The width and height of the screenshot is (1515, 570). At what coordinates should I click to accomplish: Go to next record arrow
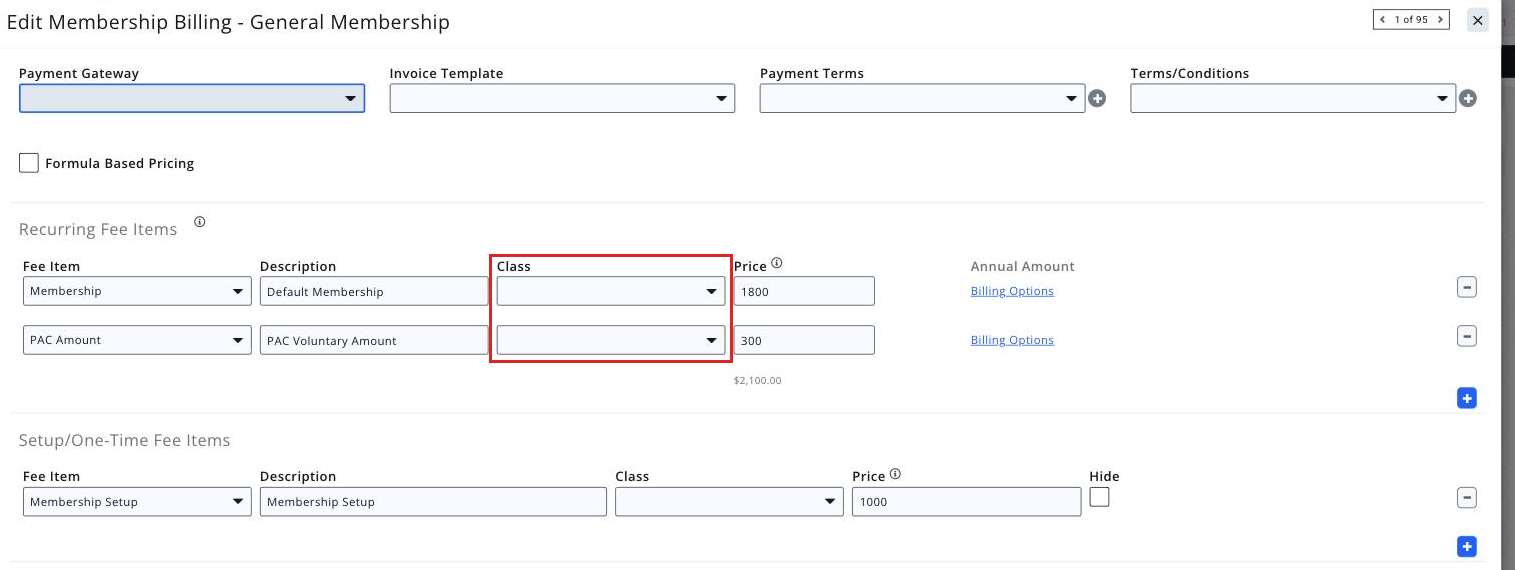tap(1440, 19)
